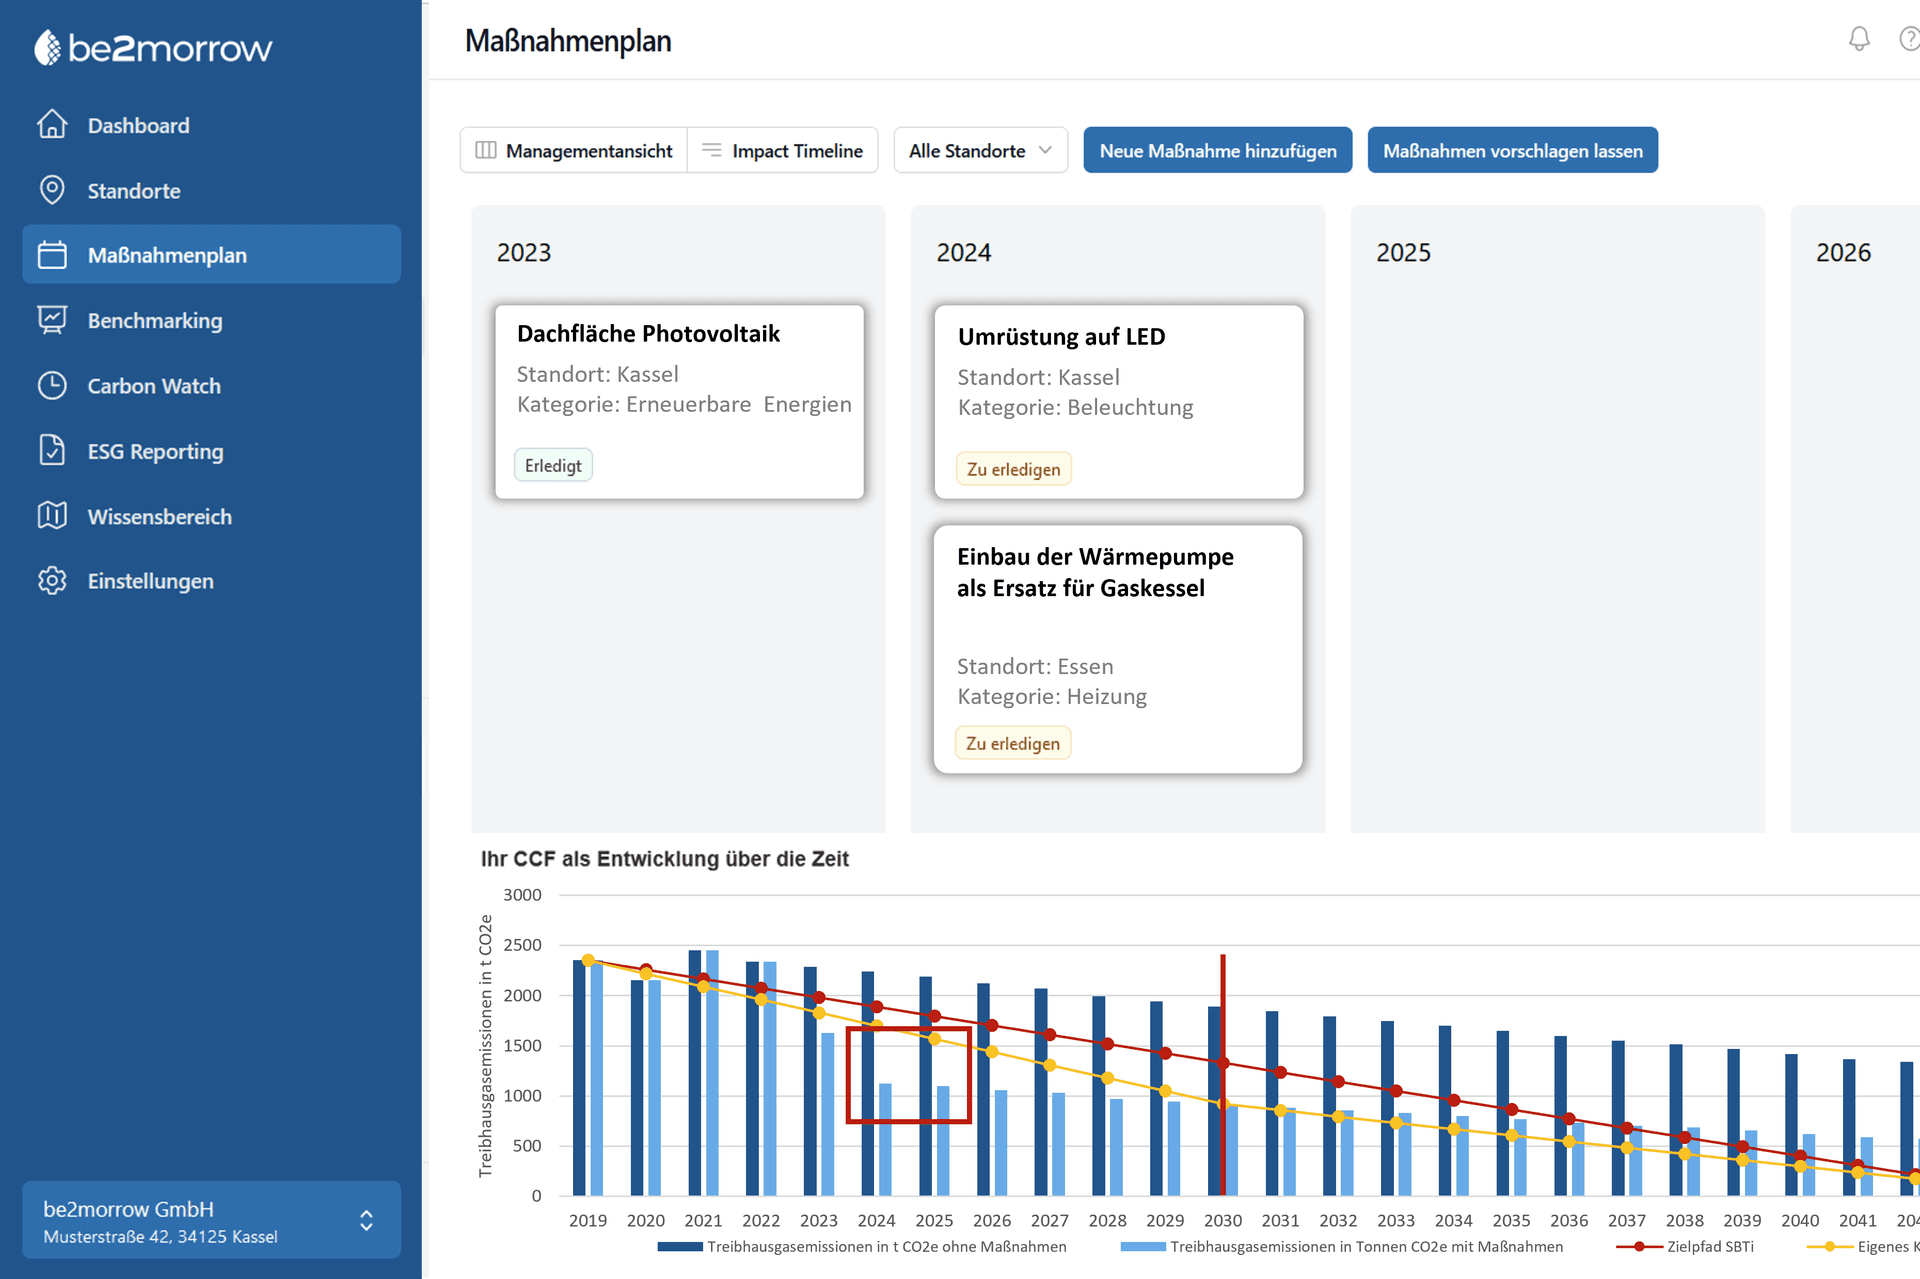Viewport: 1920px width, 1279px height.
Task: Open notifications bell icon
Action: [1858, 40]
